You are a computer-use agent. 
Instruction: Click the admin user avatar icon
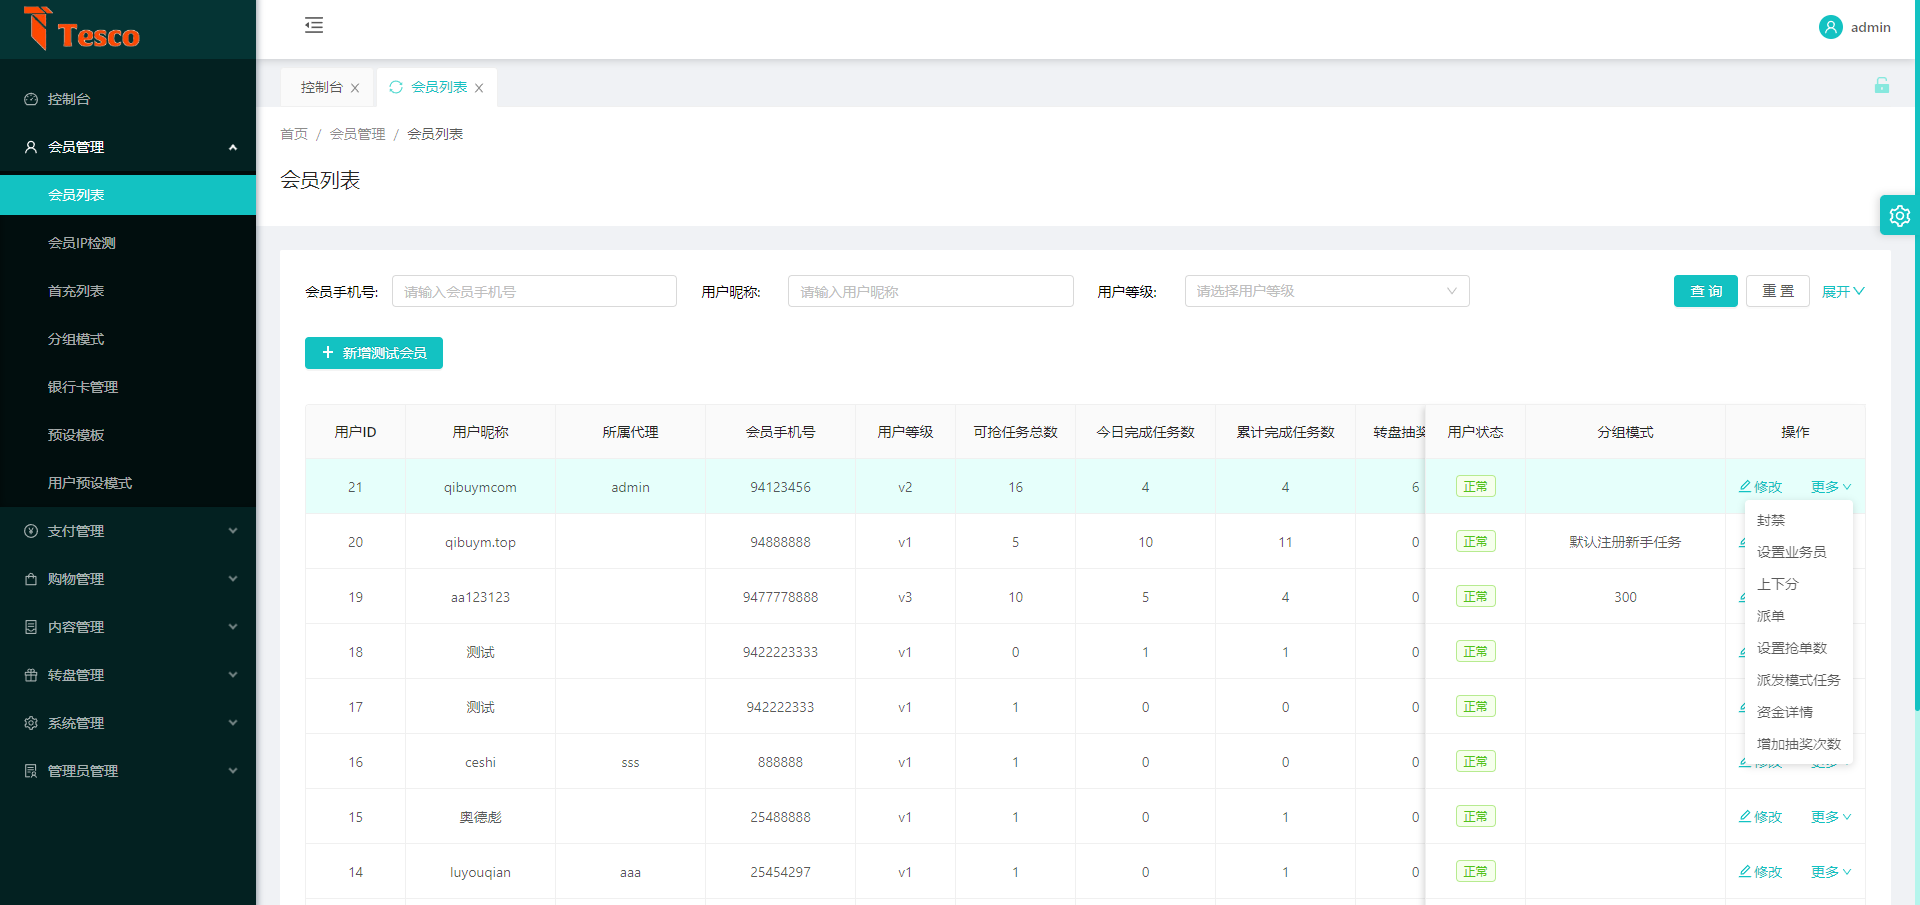coord(1830,27)
